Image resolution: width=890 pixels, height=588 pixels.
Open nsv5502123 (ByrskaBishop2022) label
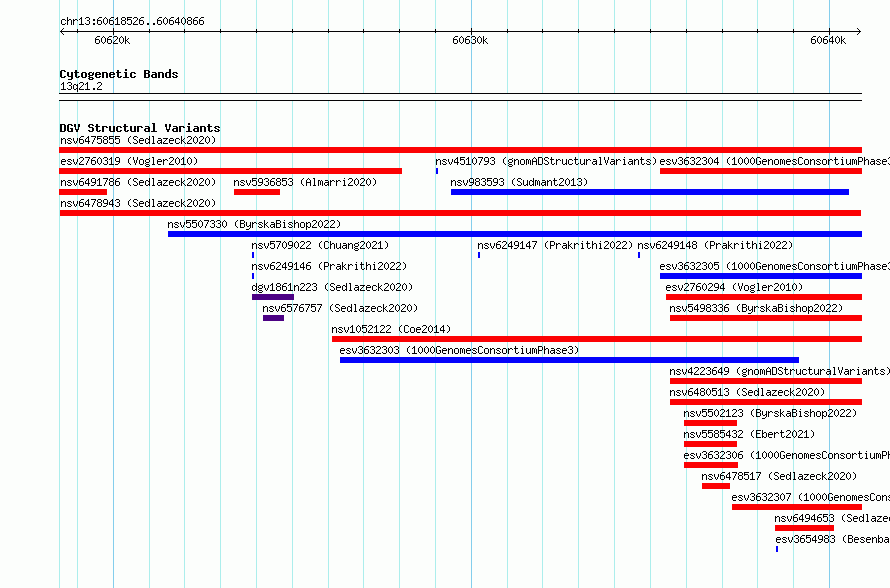770,413
